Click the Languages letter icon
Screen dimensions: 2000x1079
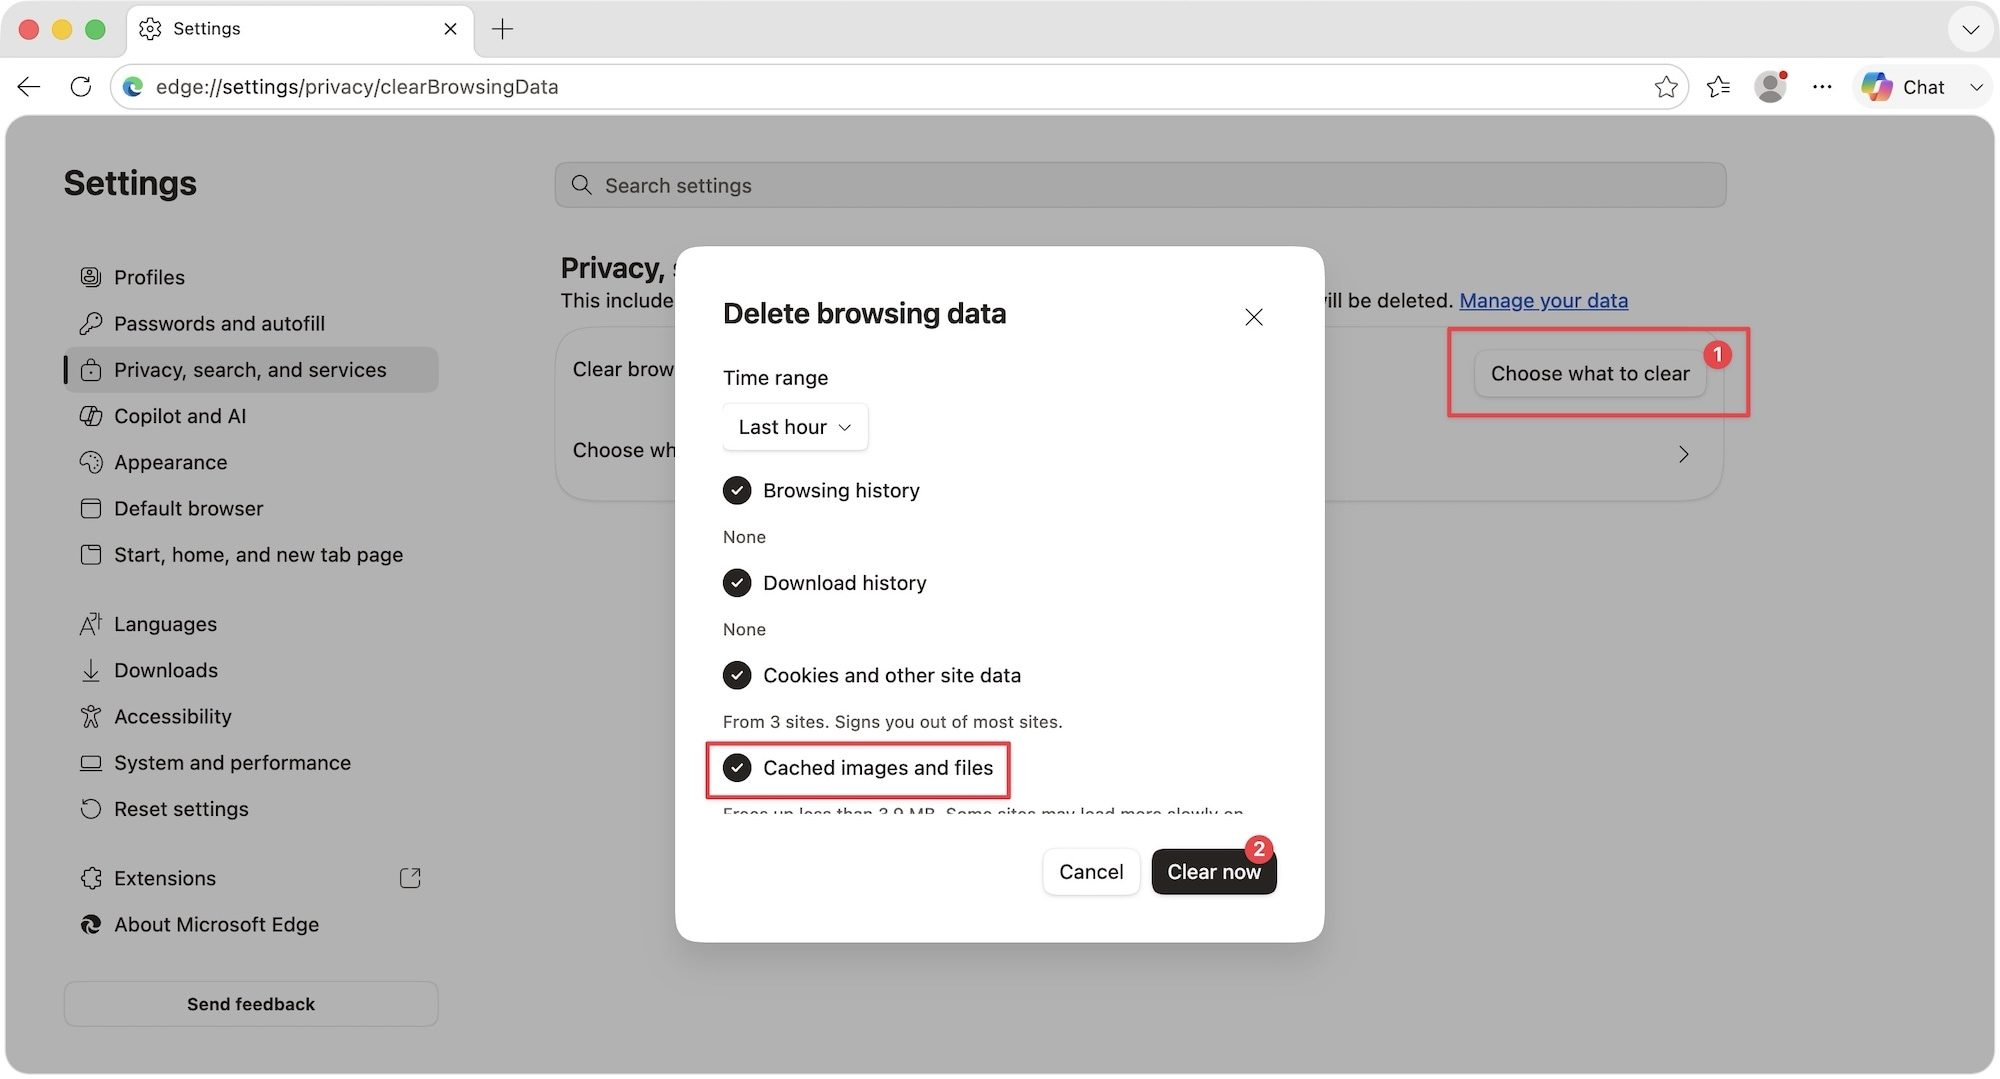pos(91,624)
